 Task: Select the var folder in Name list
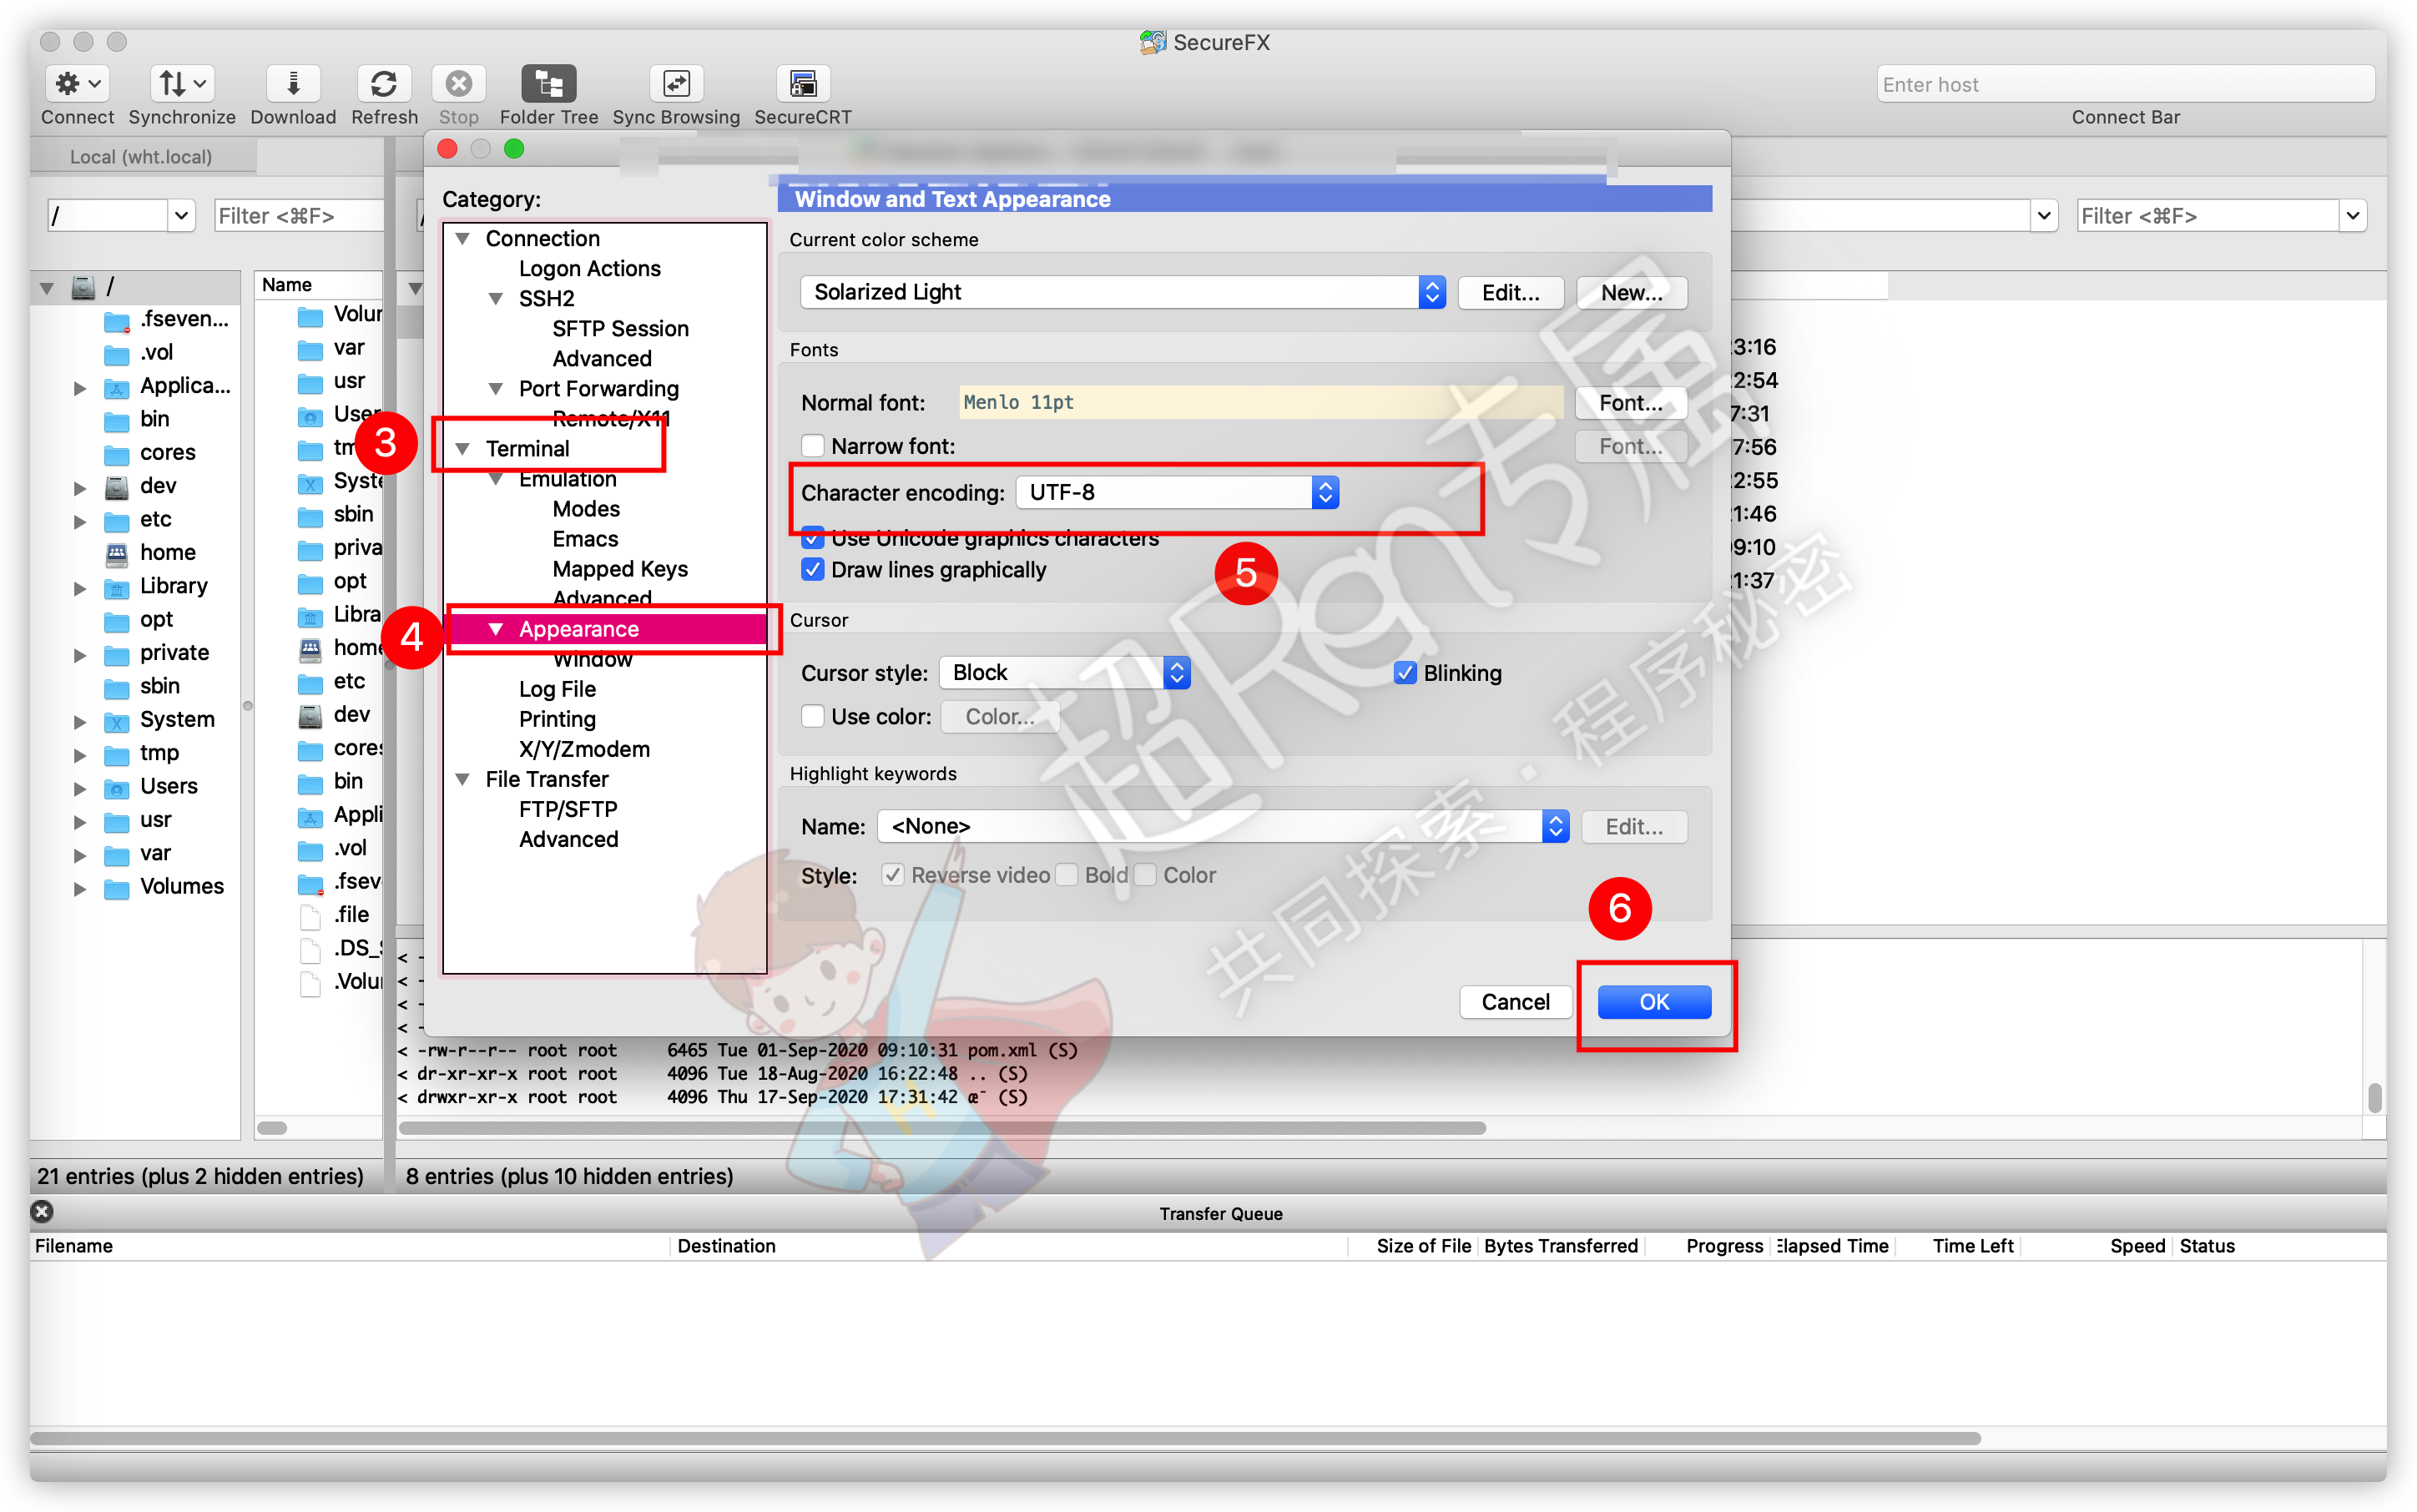pyautogui.click(x=348, y=347)
